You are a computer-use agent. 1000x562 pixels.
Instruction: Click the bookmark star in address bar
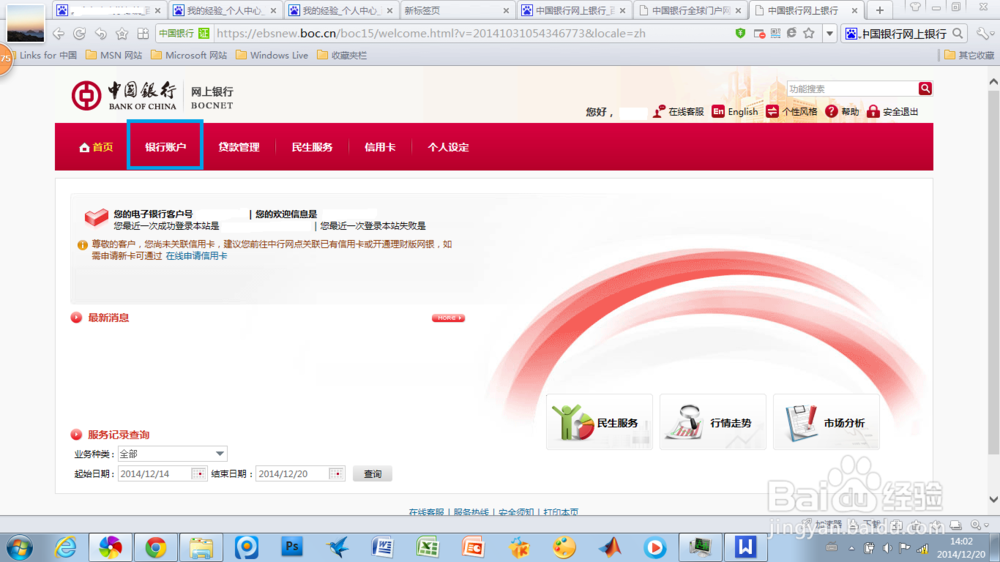[809, 33]
